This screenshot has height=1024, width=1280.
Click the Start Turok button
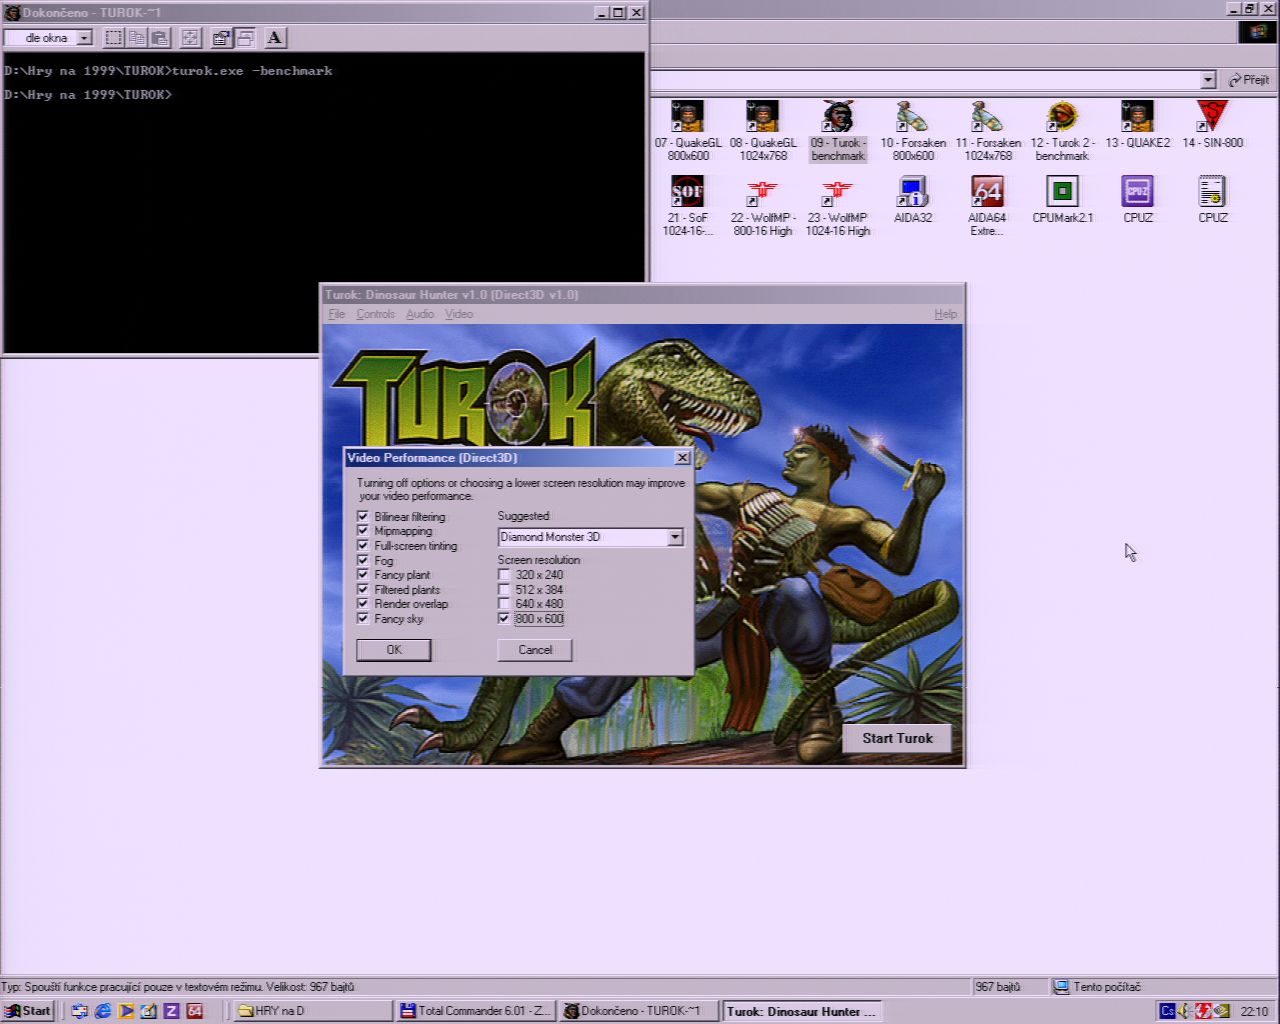tap(897, 738)
